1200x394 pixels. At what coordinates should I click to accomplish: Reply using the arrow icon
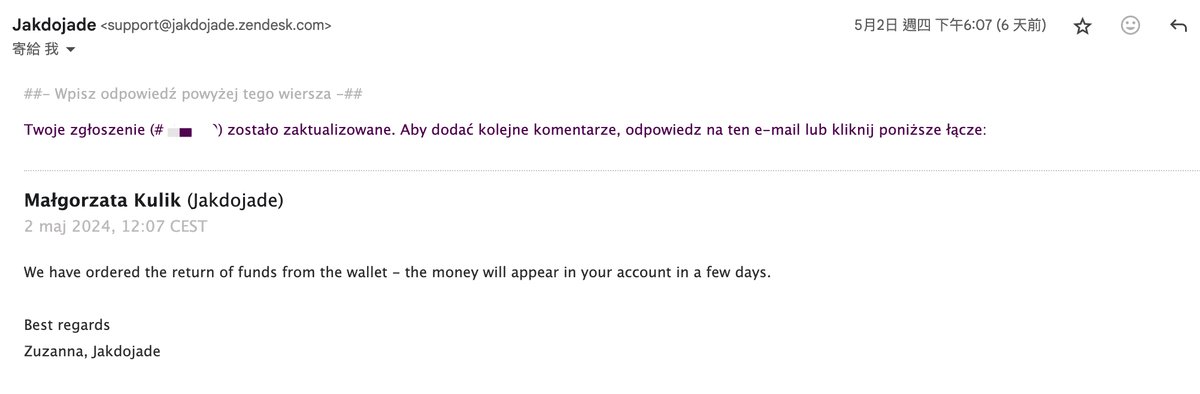[1178, 27]
